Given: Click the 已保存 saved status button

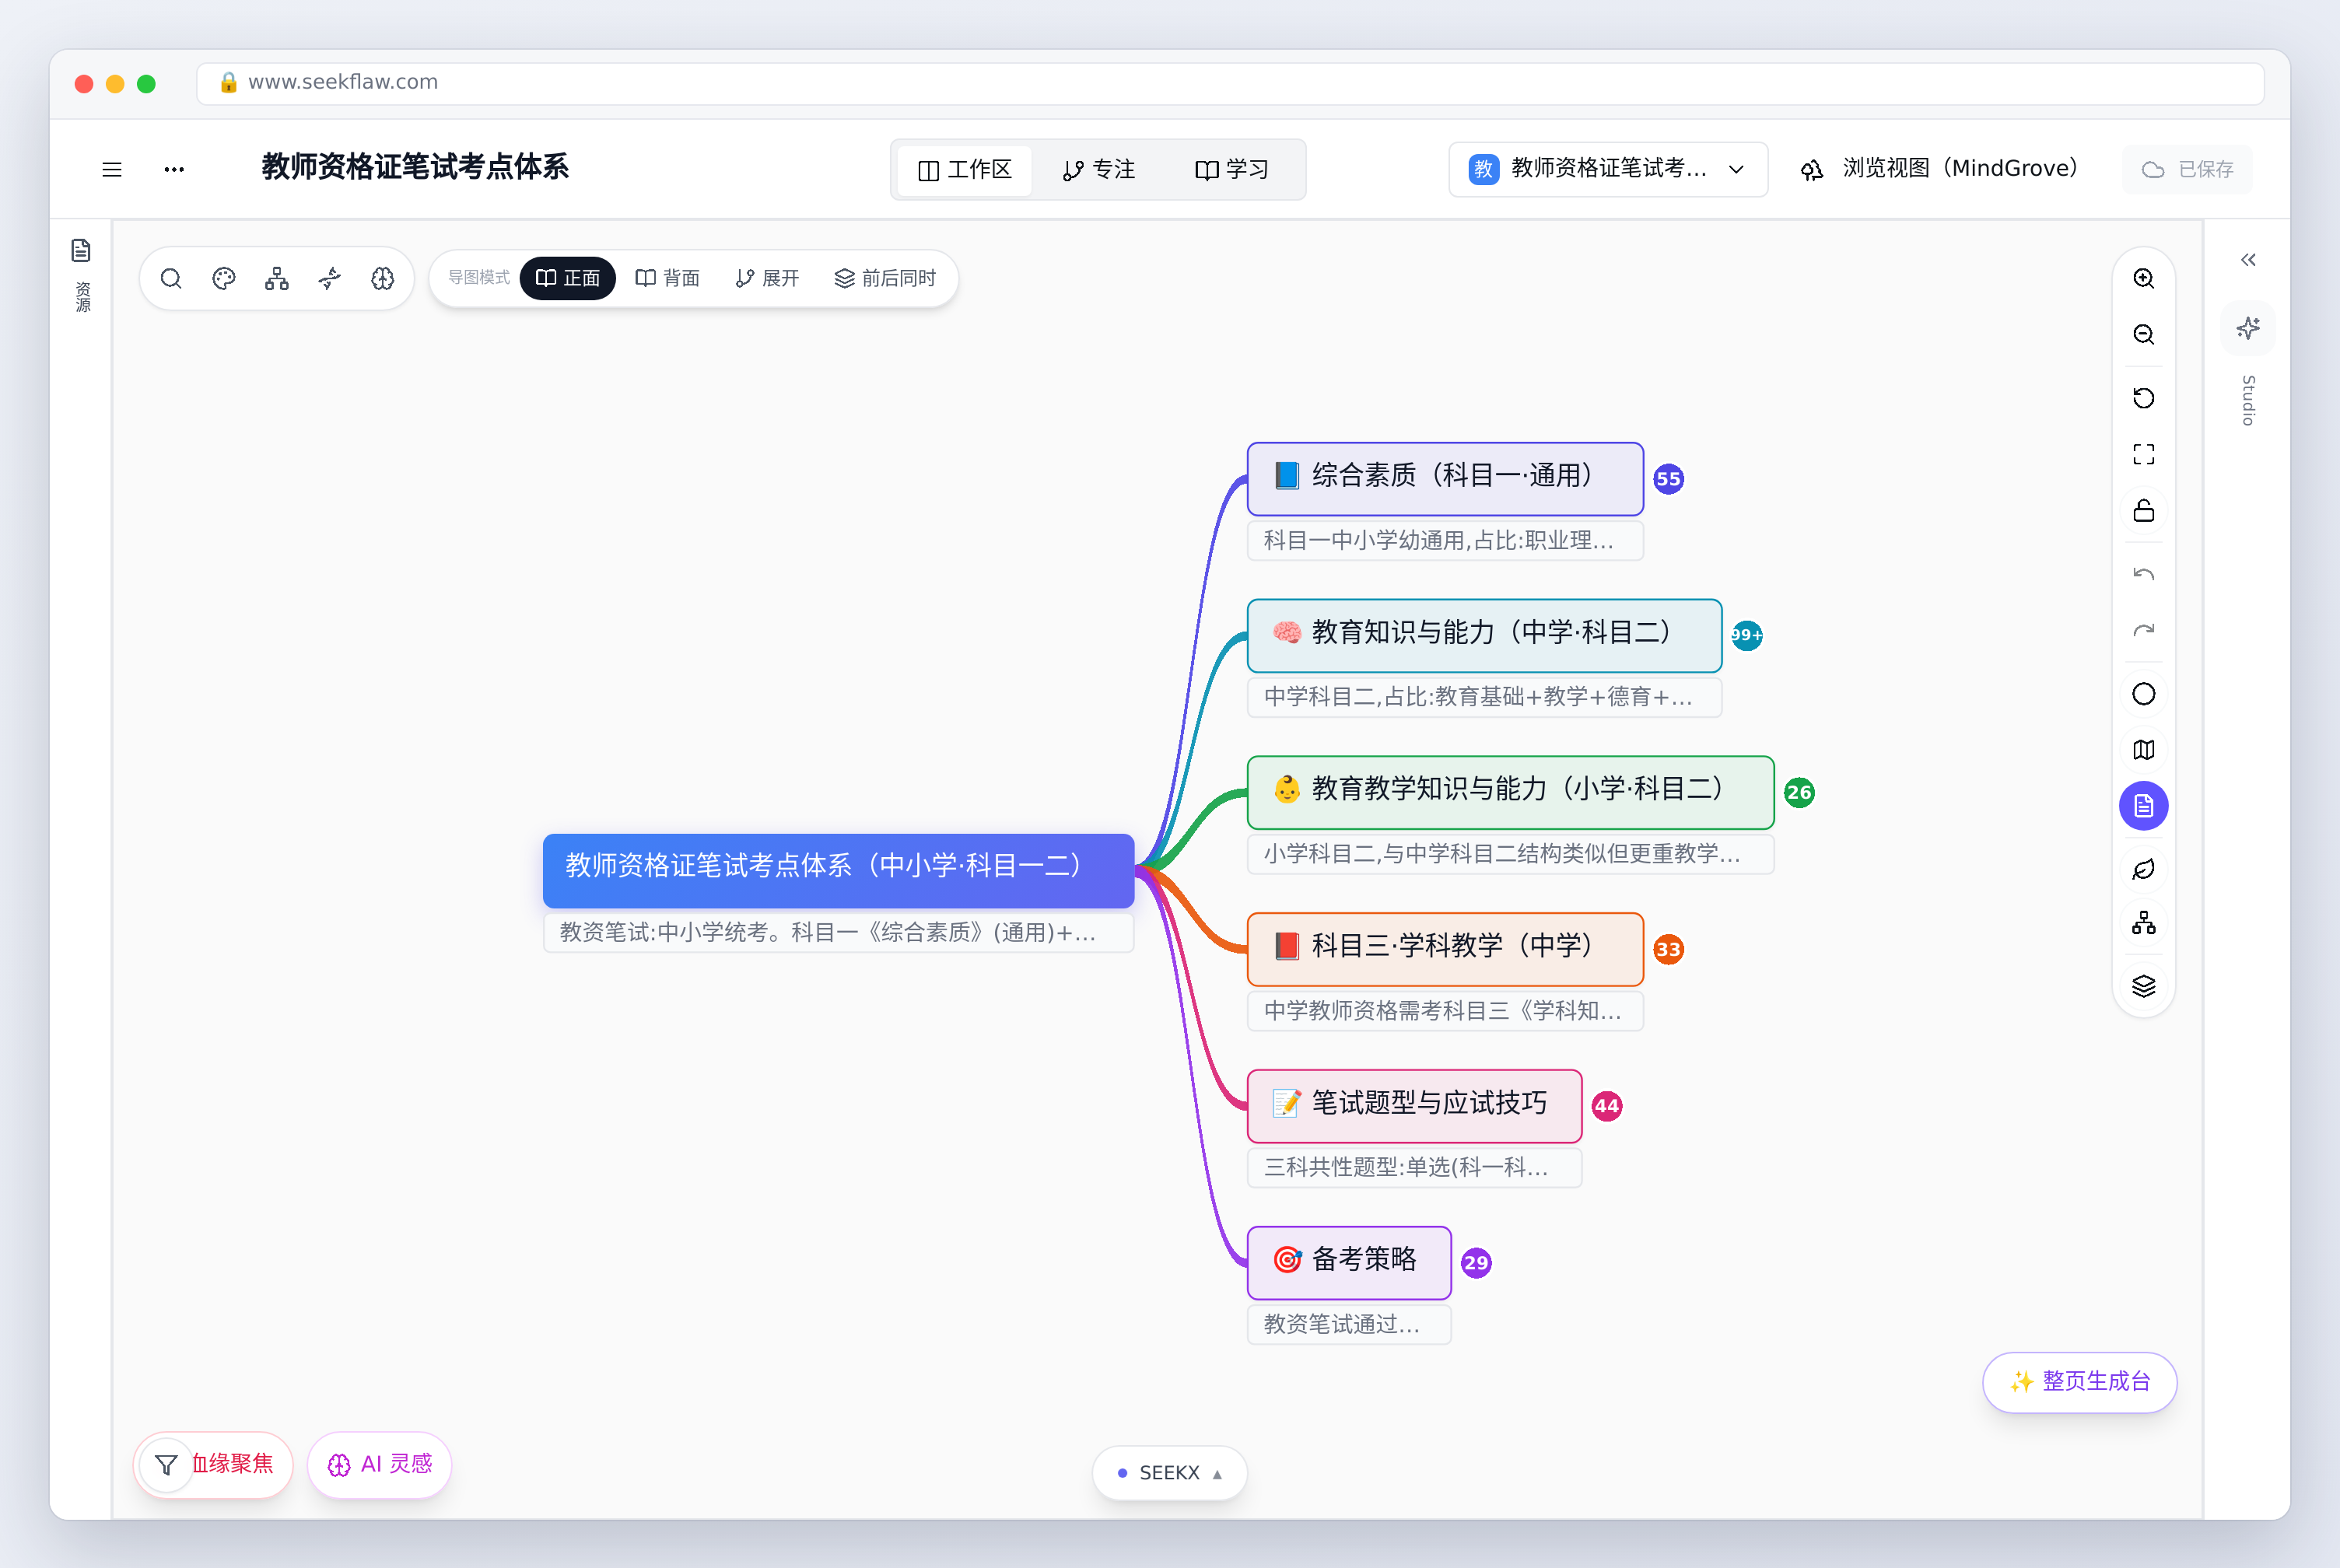Looking at the screenshot, I should click(2187, 169).
